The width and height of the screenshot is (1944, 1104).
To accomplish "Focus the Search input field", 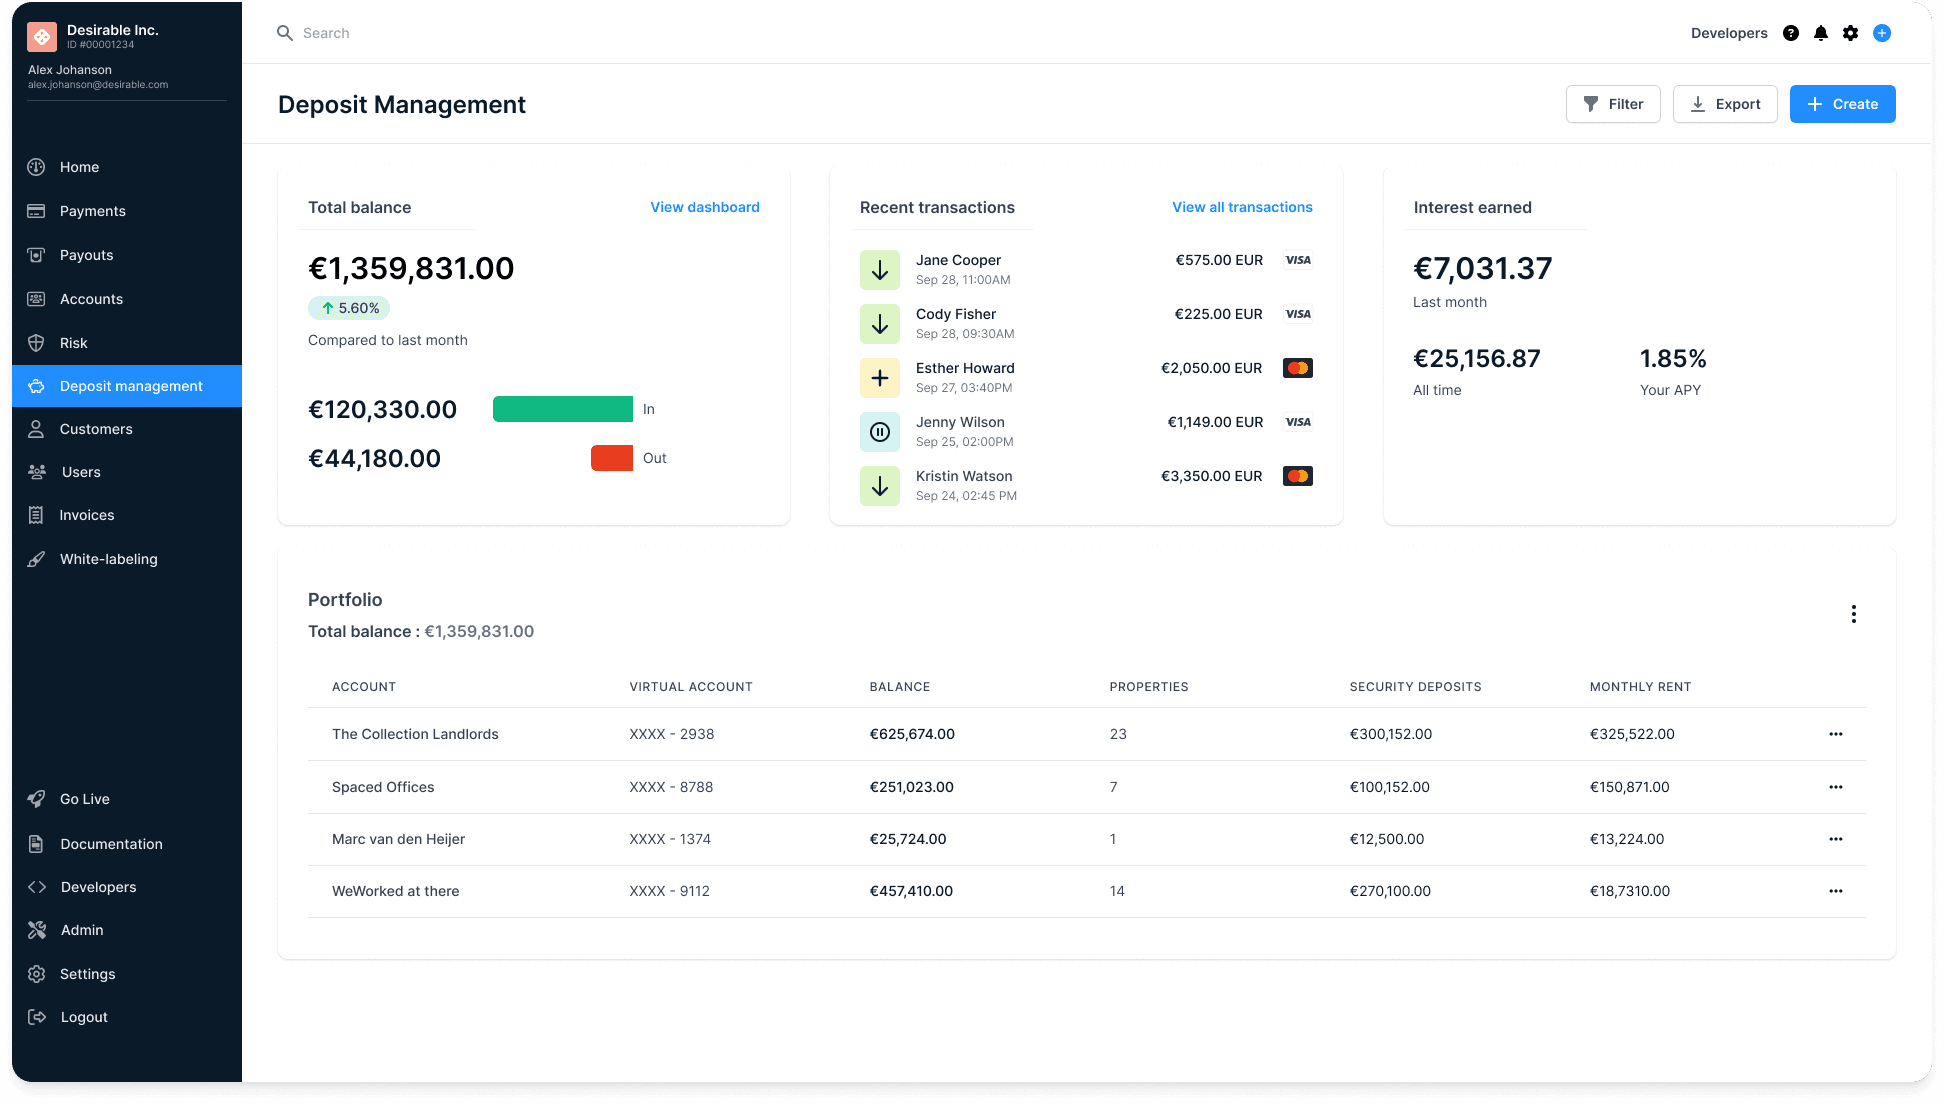I will [326, 33].
